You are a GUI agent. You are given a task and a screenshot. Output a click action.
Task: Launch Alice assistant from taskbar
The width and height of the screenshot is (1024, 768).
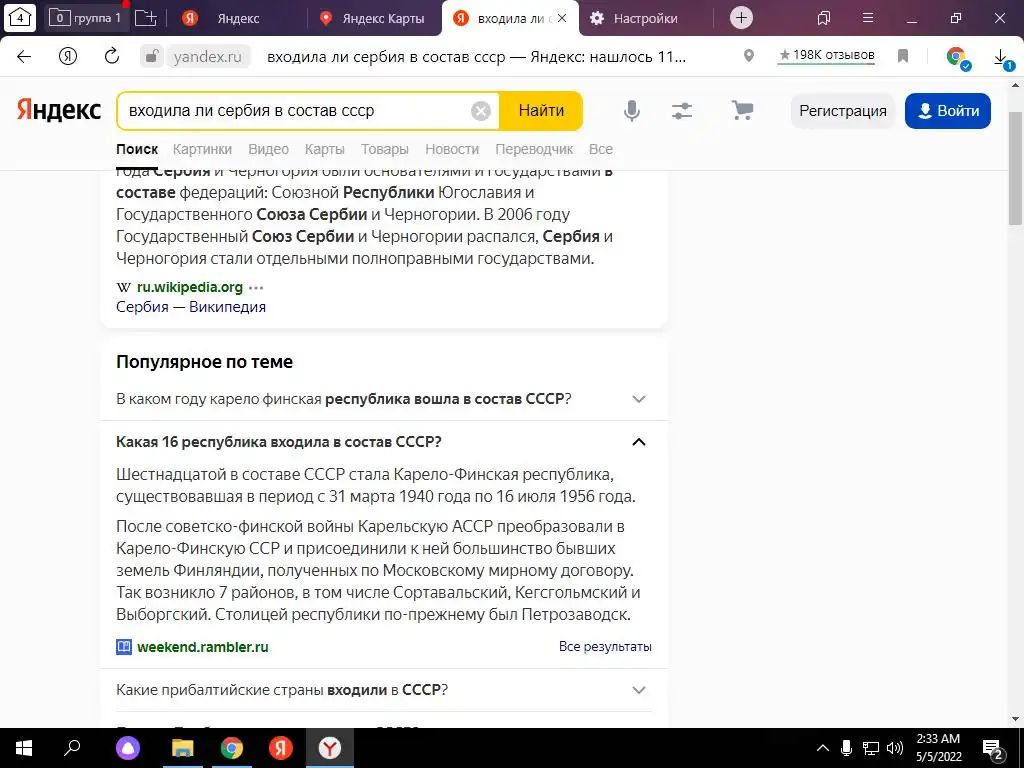pyautogui.click(x=128, y=748)
